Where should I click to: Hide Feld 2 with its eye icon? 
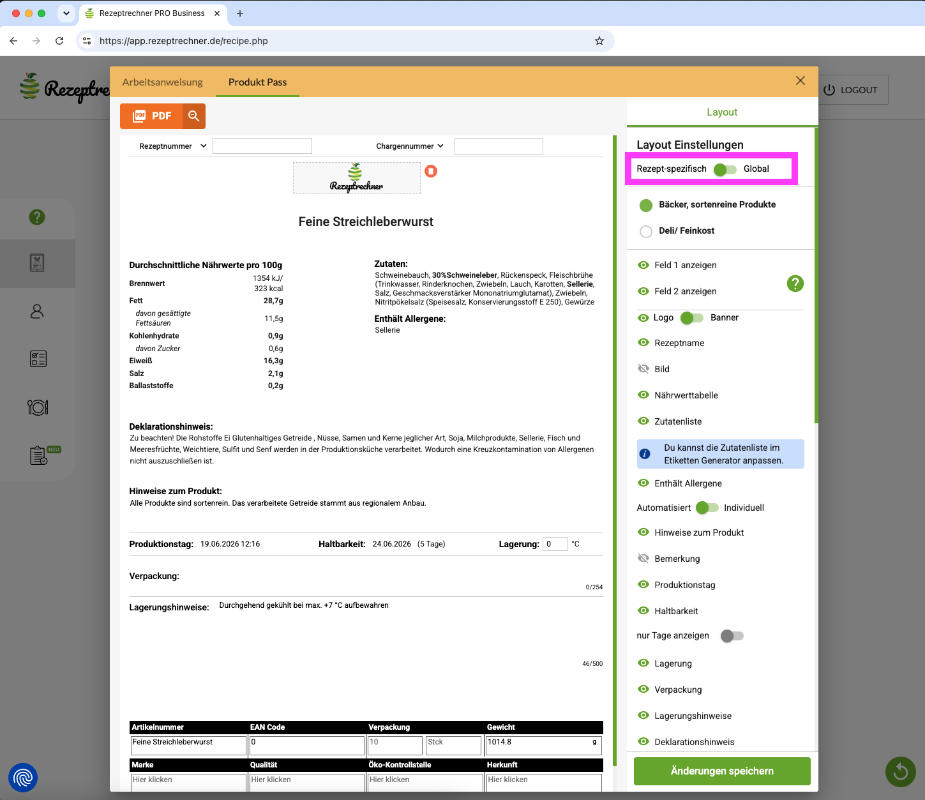(x=644, y=291)
